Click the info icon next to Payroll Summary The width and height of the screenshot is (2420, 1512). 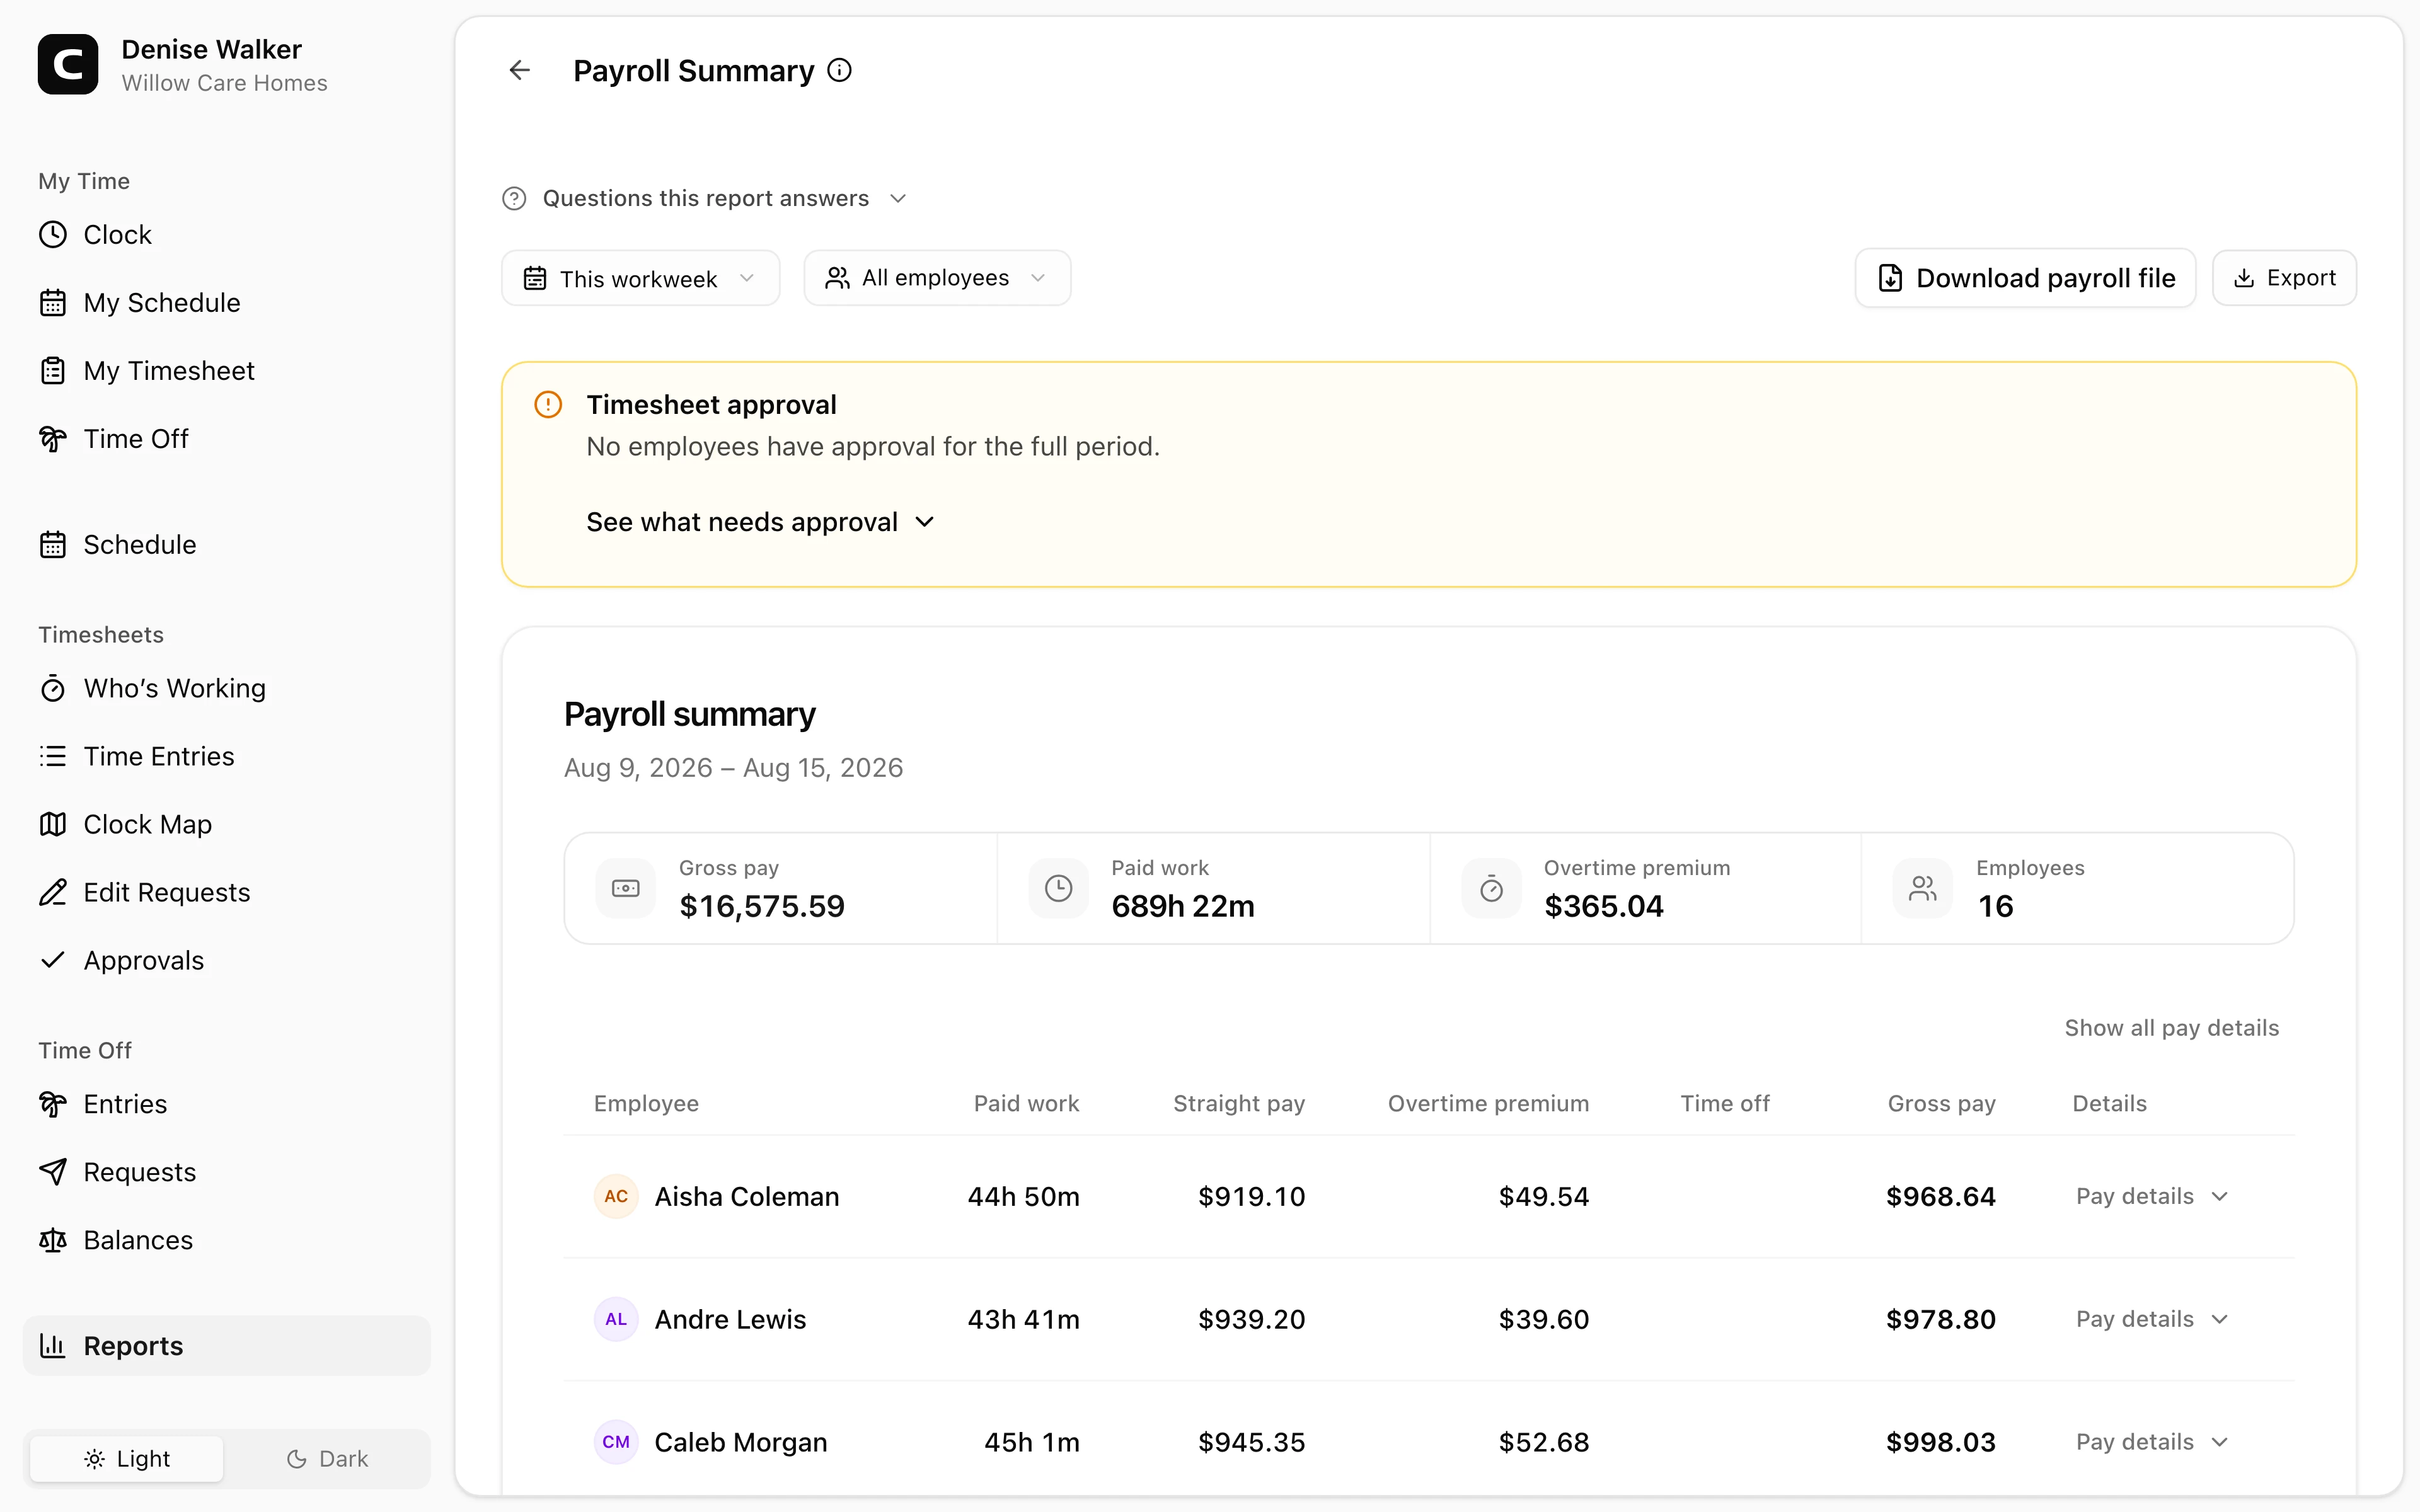[x=840, y=70]
